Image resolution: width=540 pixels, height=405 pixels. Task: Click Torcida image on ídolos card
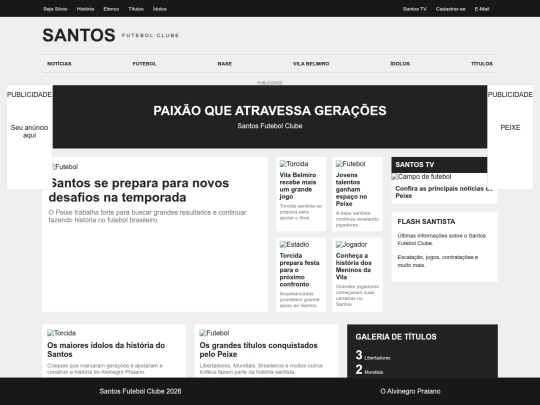(62, 333)
